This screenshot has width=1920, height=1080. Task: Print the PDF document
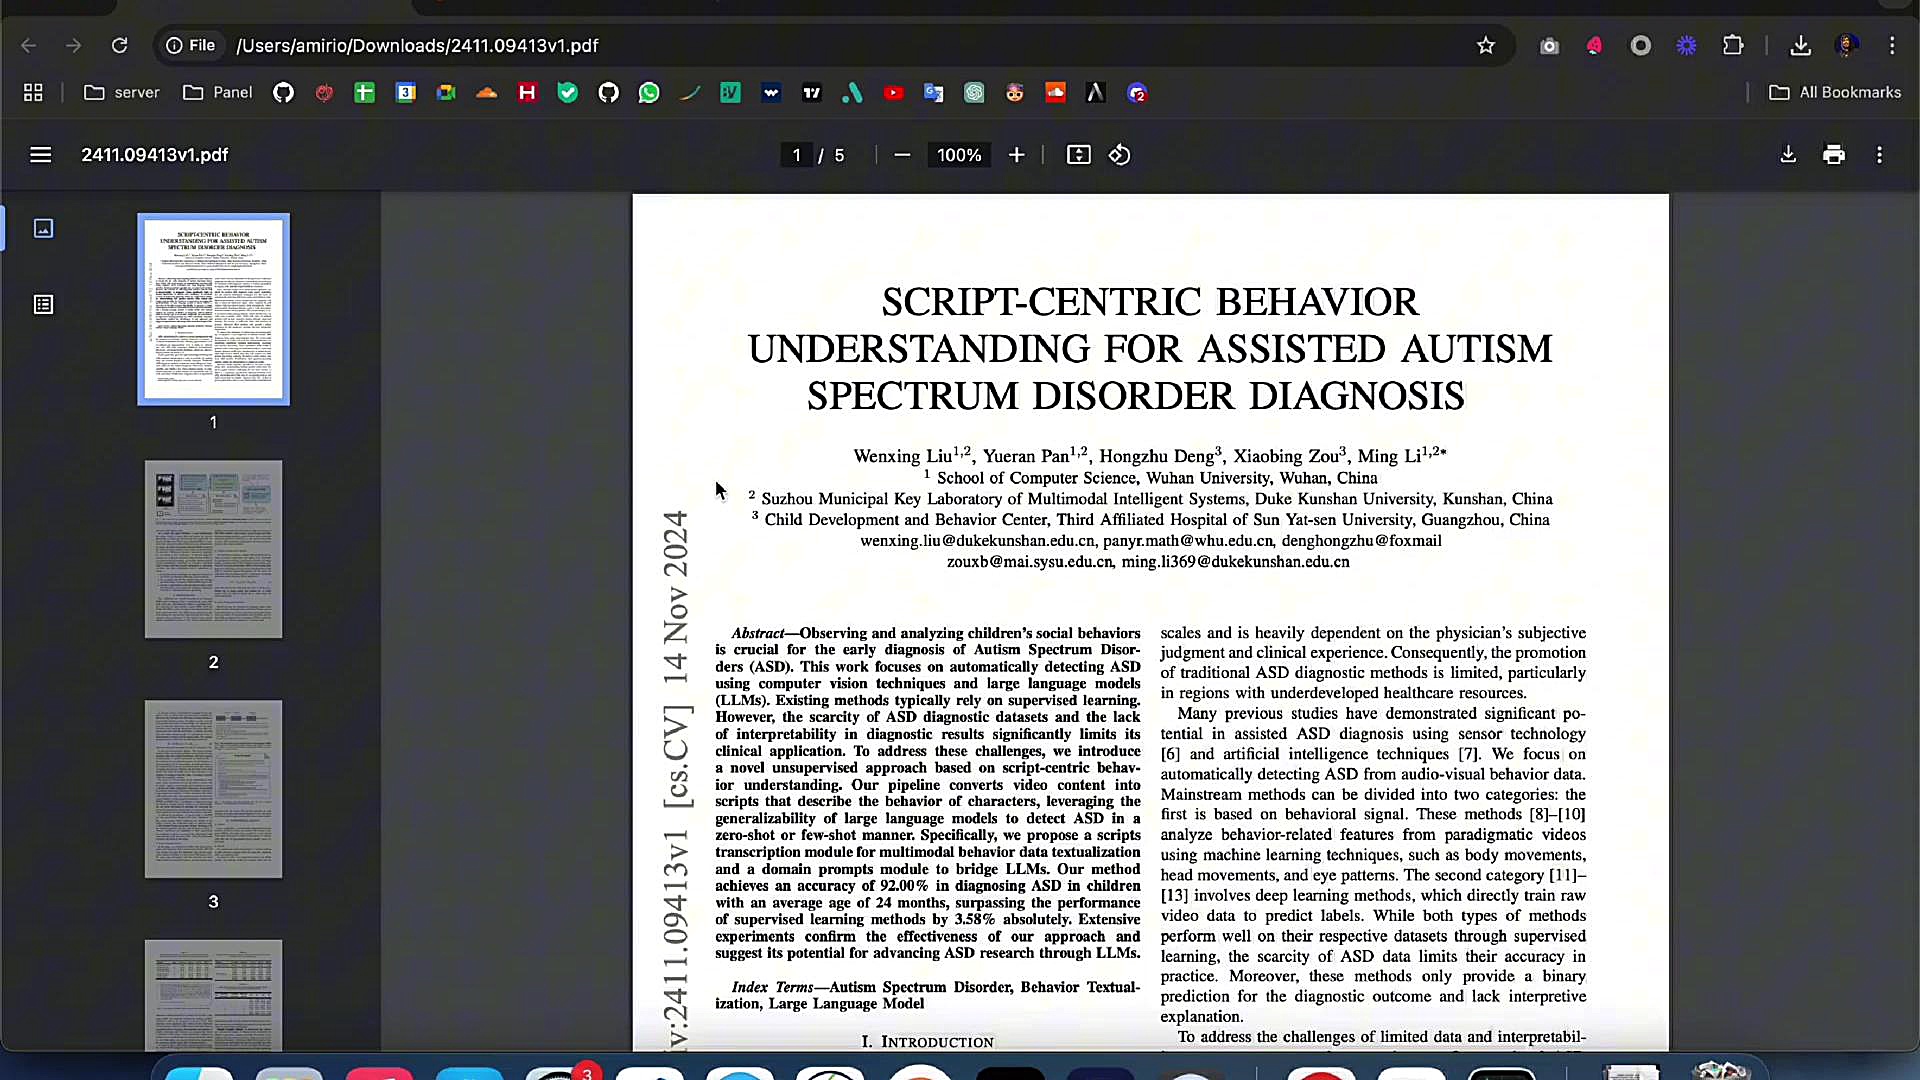pos(1833,155)
